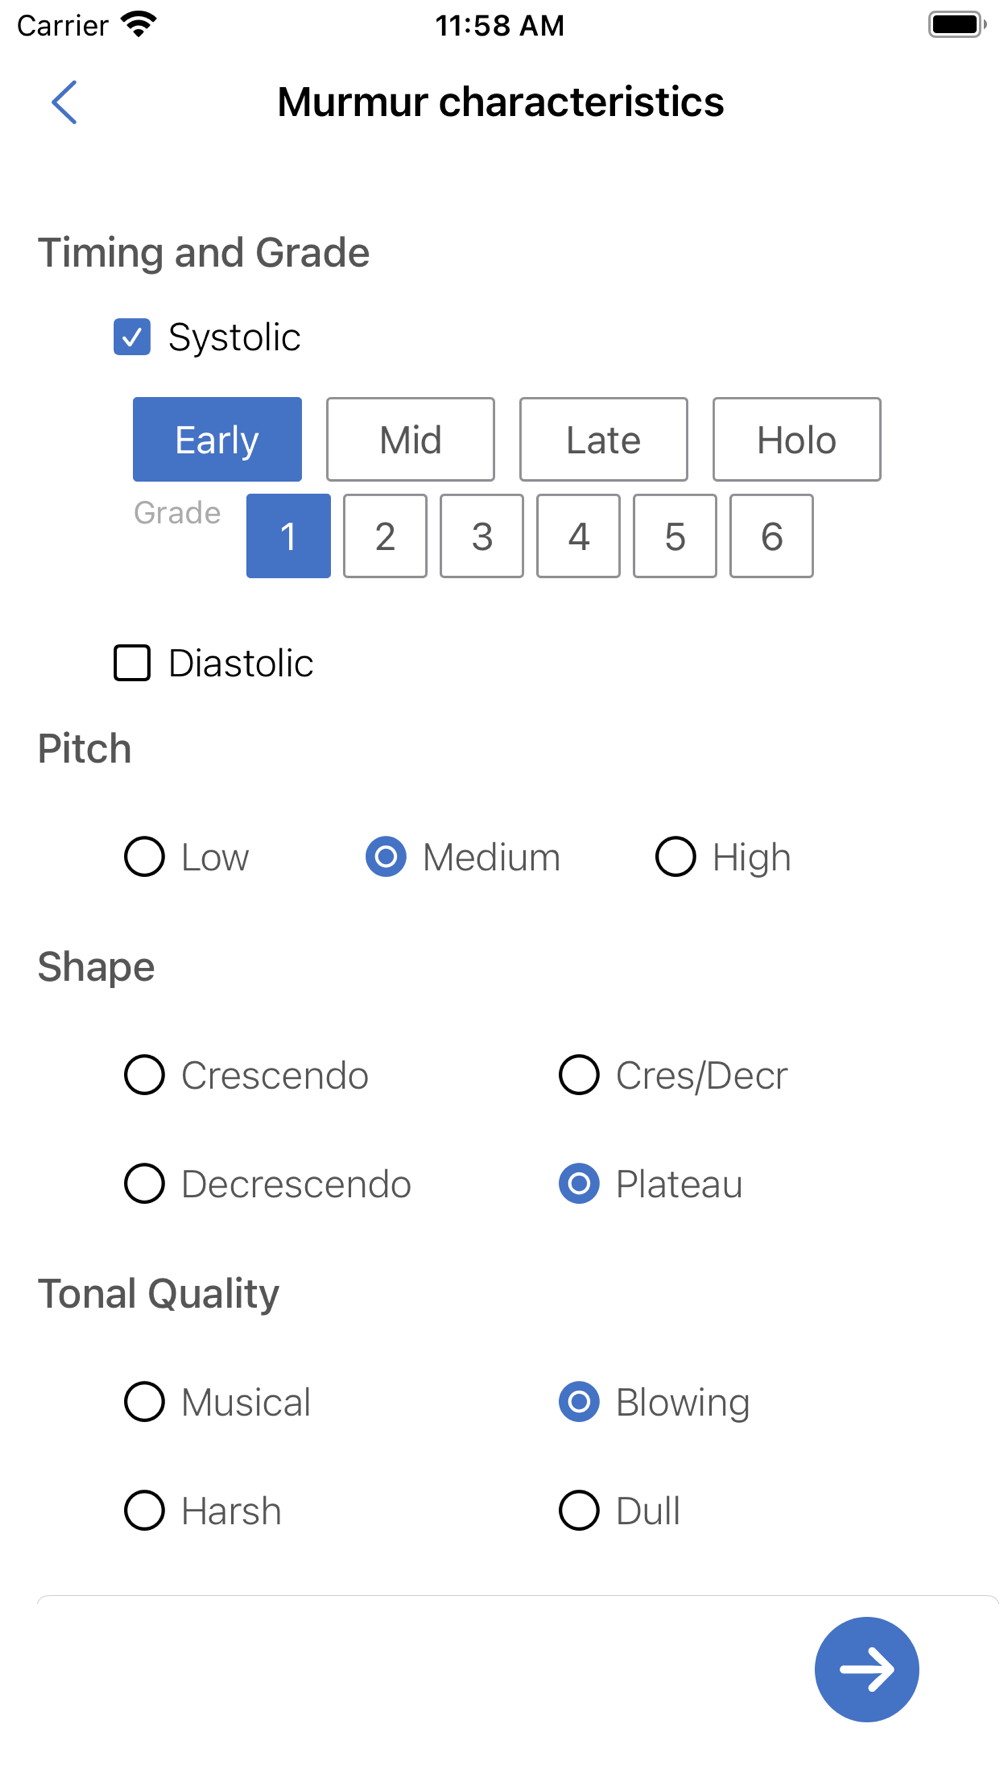Select Mid systolic timing
Screen dimensions: 1000x1778
click(x=410, y=440)
